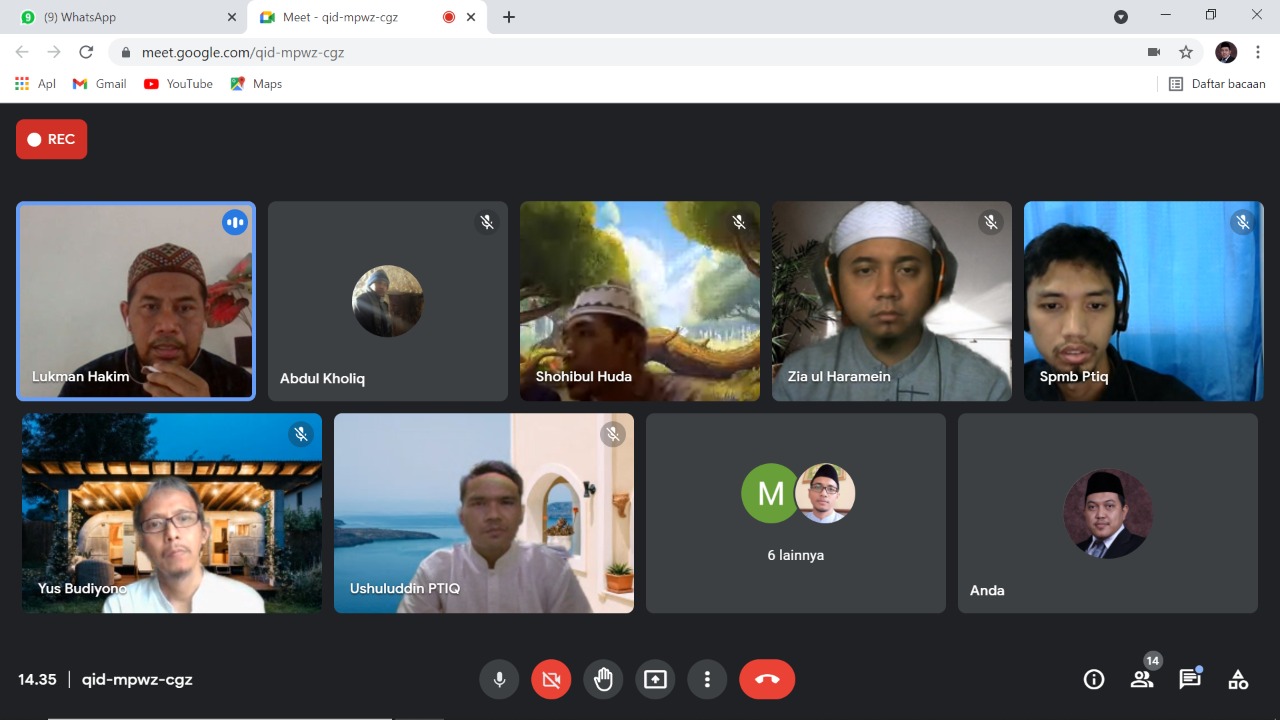Viewport: 1280px width, 720px height.
Task: Close the WhatsApp tab
Action: point(232,17)
